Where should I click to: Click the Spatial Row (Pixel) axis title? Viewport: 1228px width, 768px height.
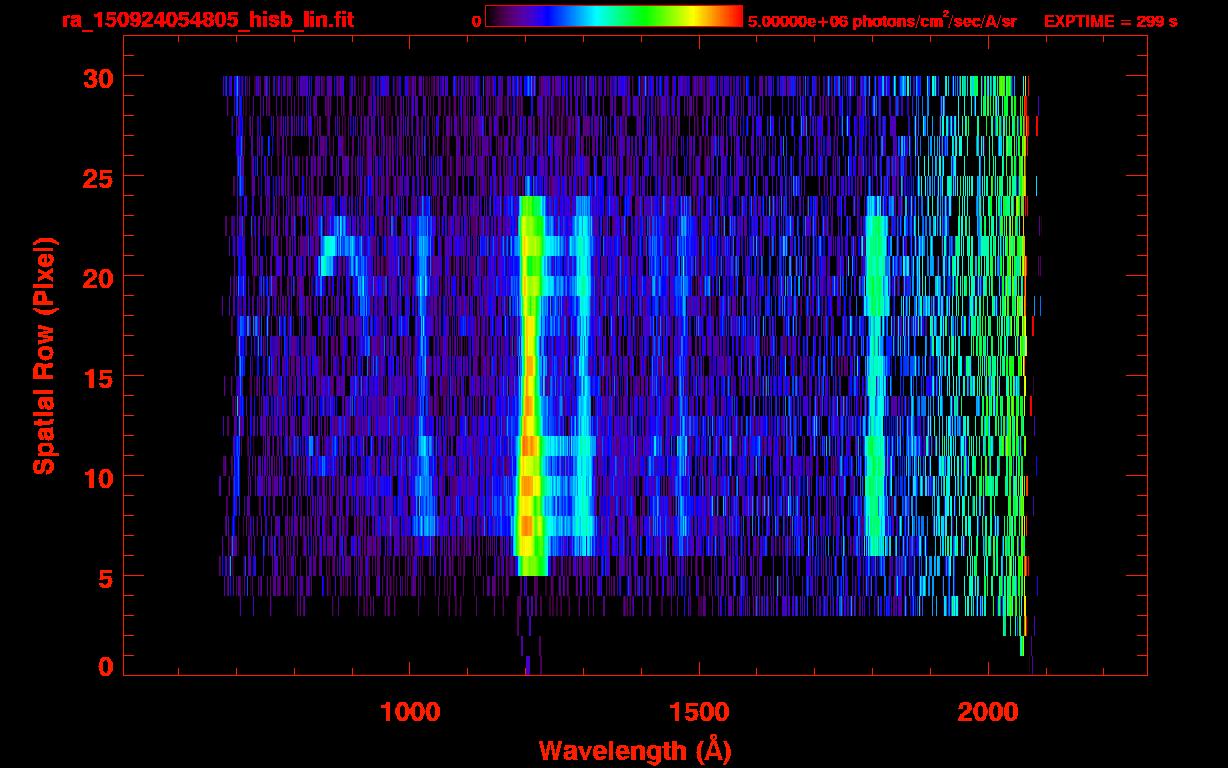tap(45, 356)
